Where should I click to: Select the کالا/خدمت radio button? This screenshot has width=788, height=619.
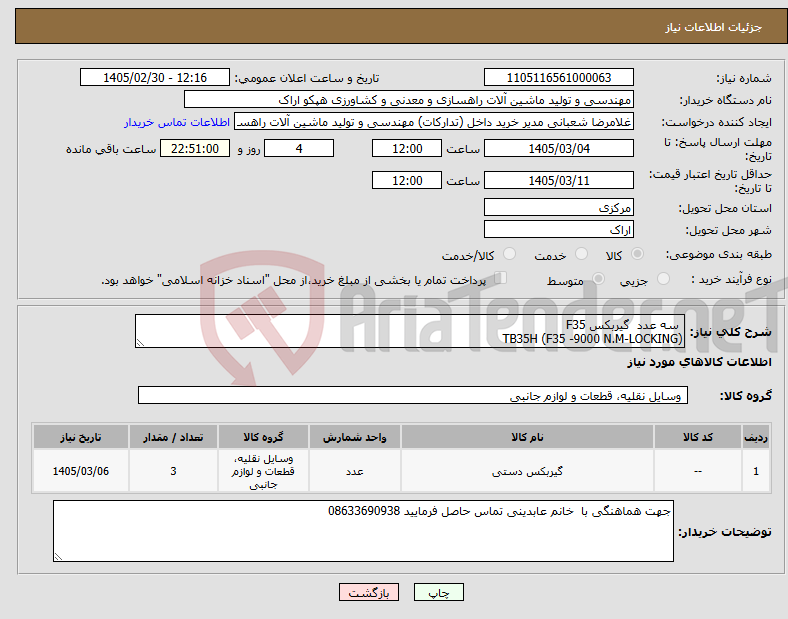point(510,254)
